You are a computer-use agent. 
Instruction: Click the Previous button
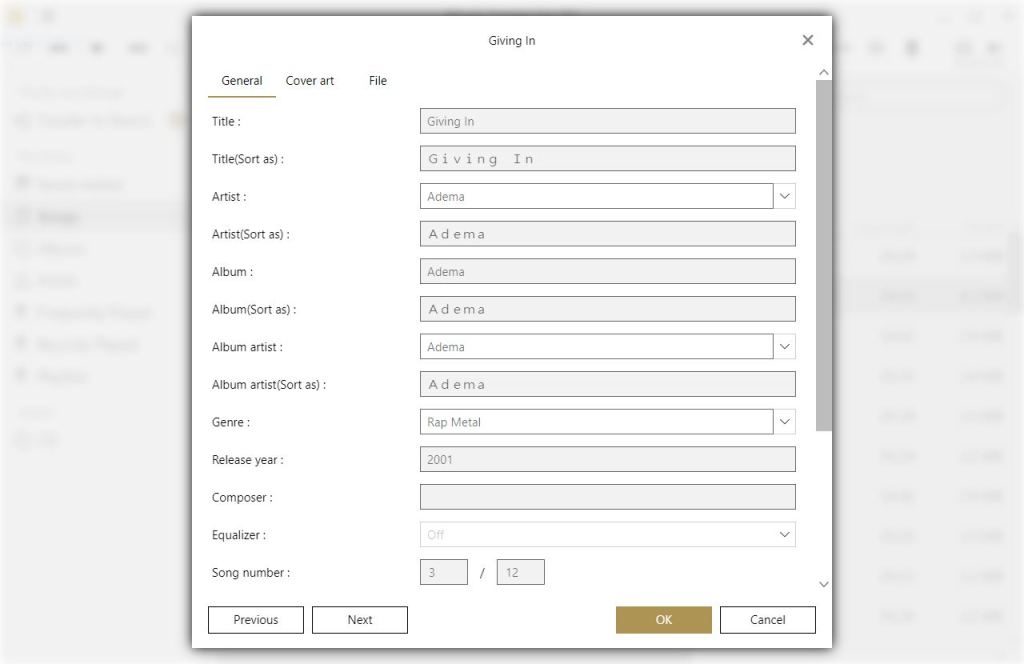click(256, 620)
